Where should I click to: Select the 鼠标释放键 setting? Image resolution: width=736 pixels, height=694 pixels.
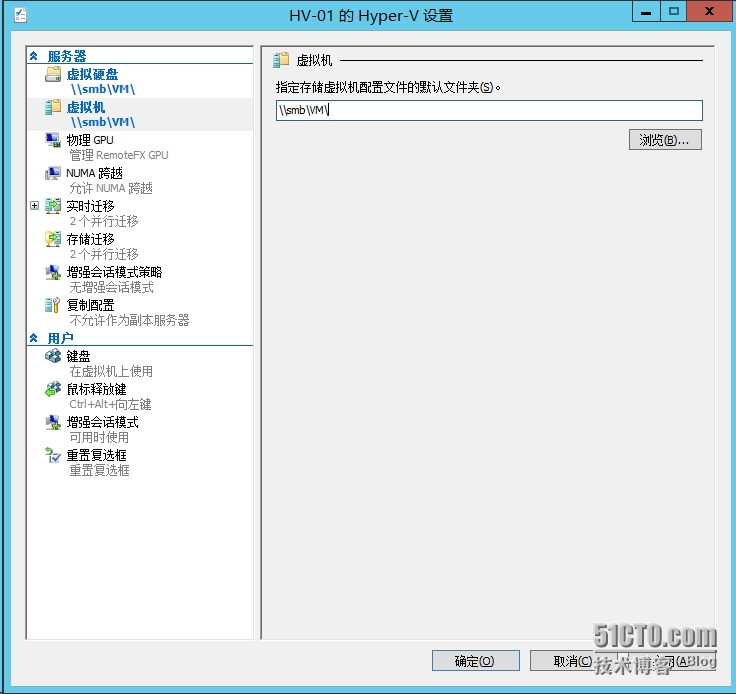(x=97, y=389)
